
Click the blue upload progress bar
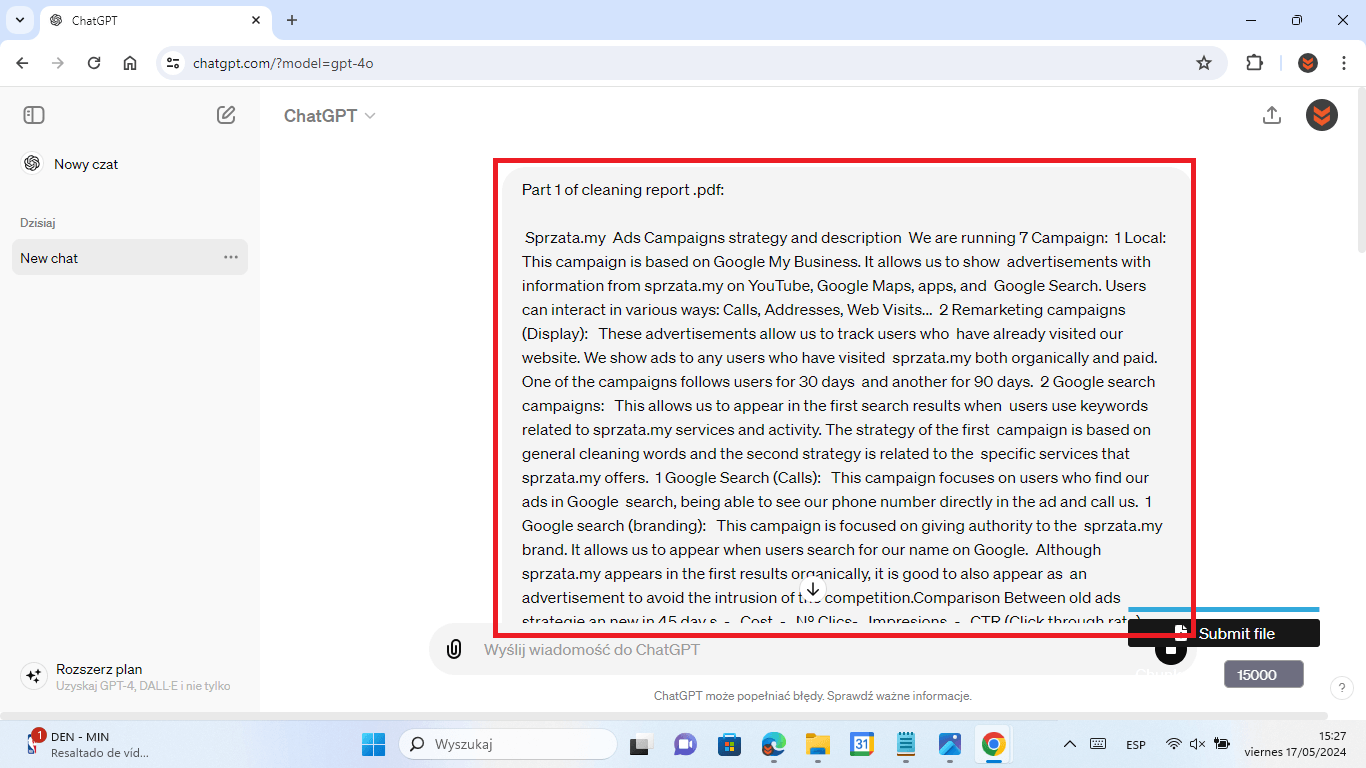tap(1224, 609)
